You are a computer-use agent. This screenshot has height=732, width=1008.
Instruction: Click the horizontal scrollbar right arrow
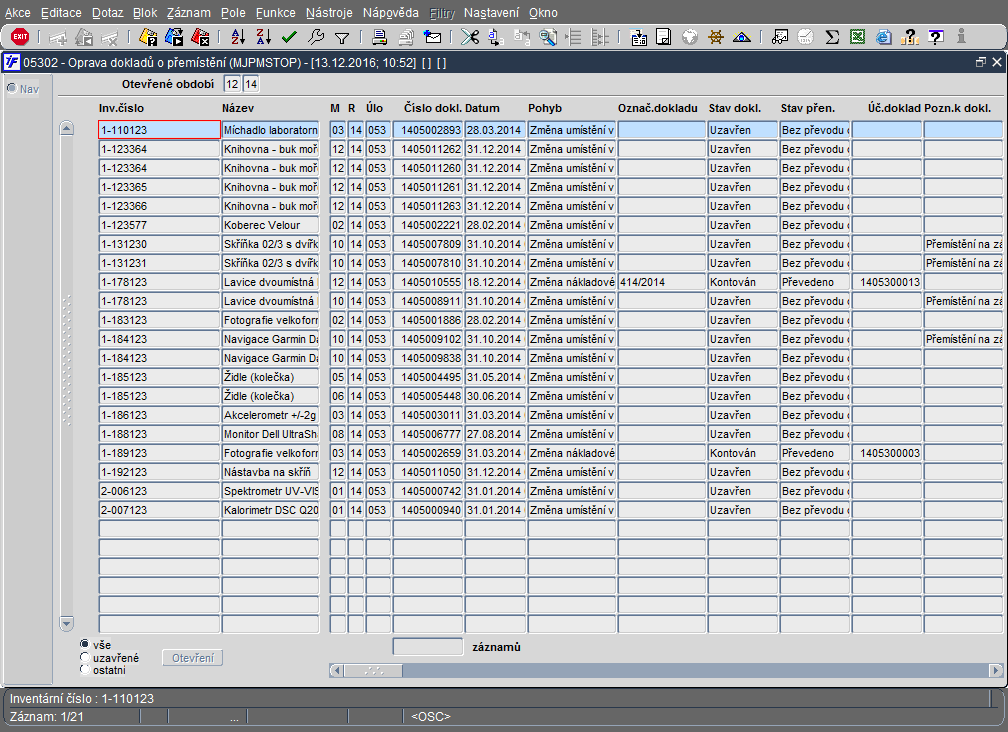pyautogui.click(x=996, y=670)
